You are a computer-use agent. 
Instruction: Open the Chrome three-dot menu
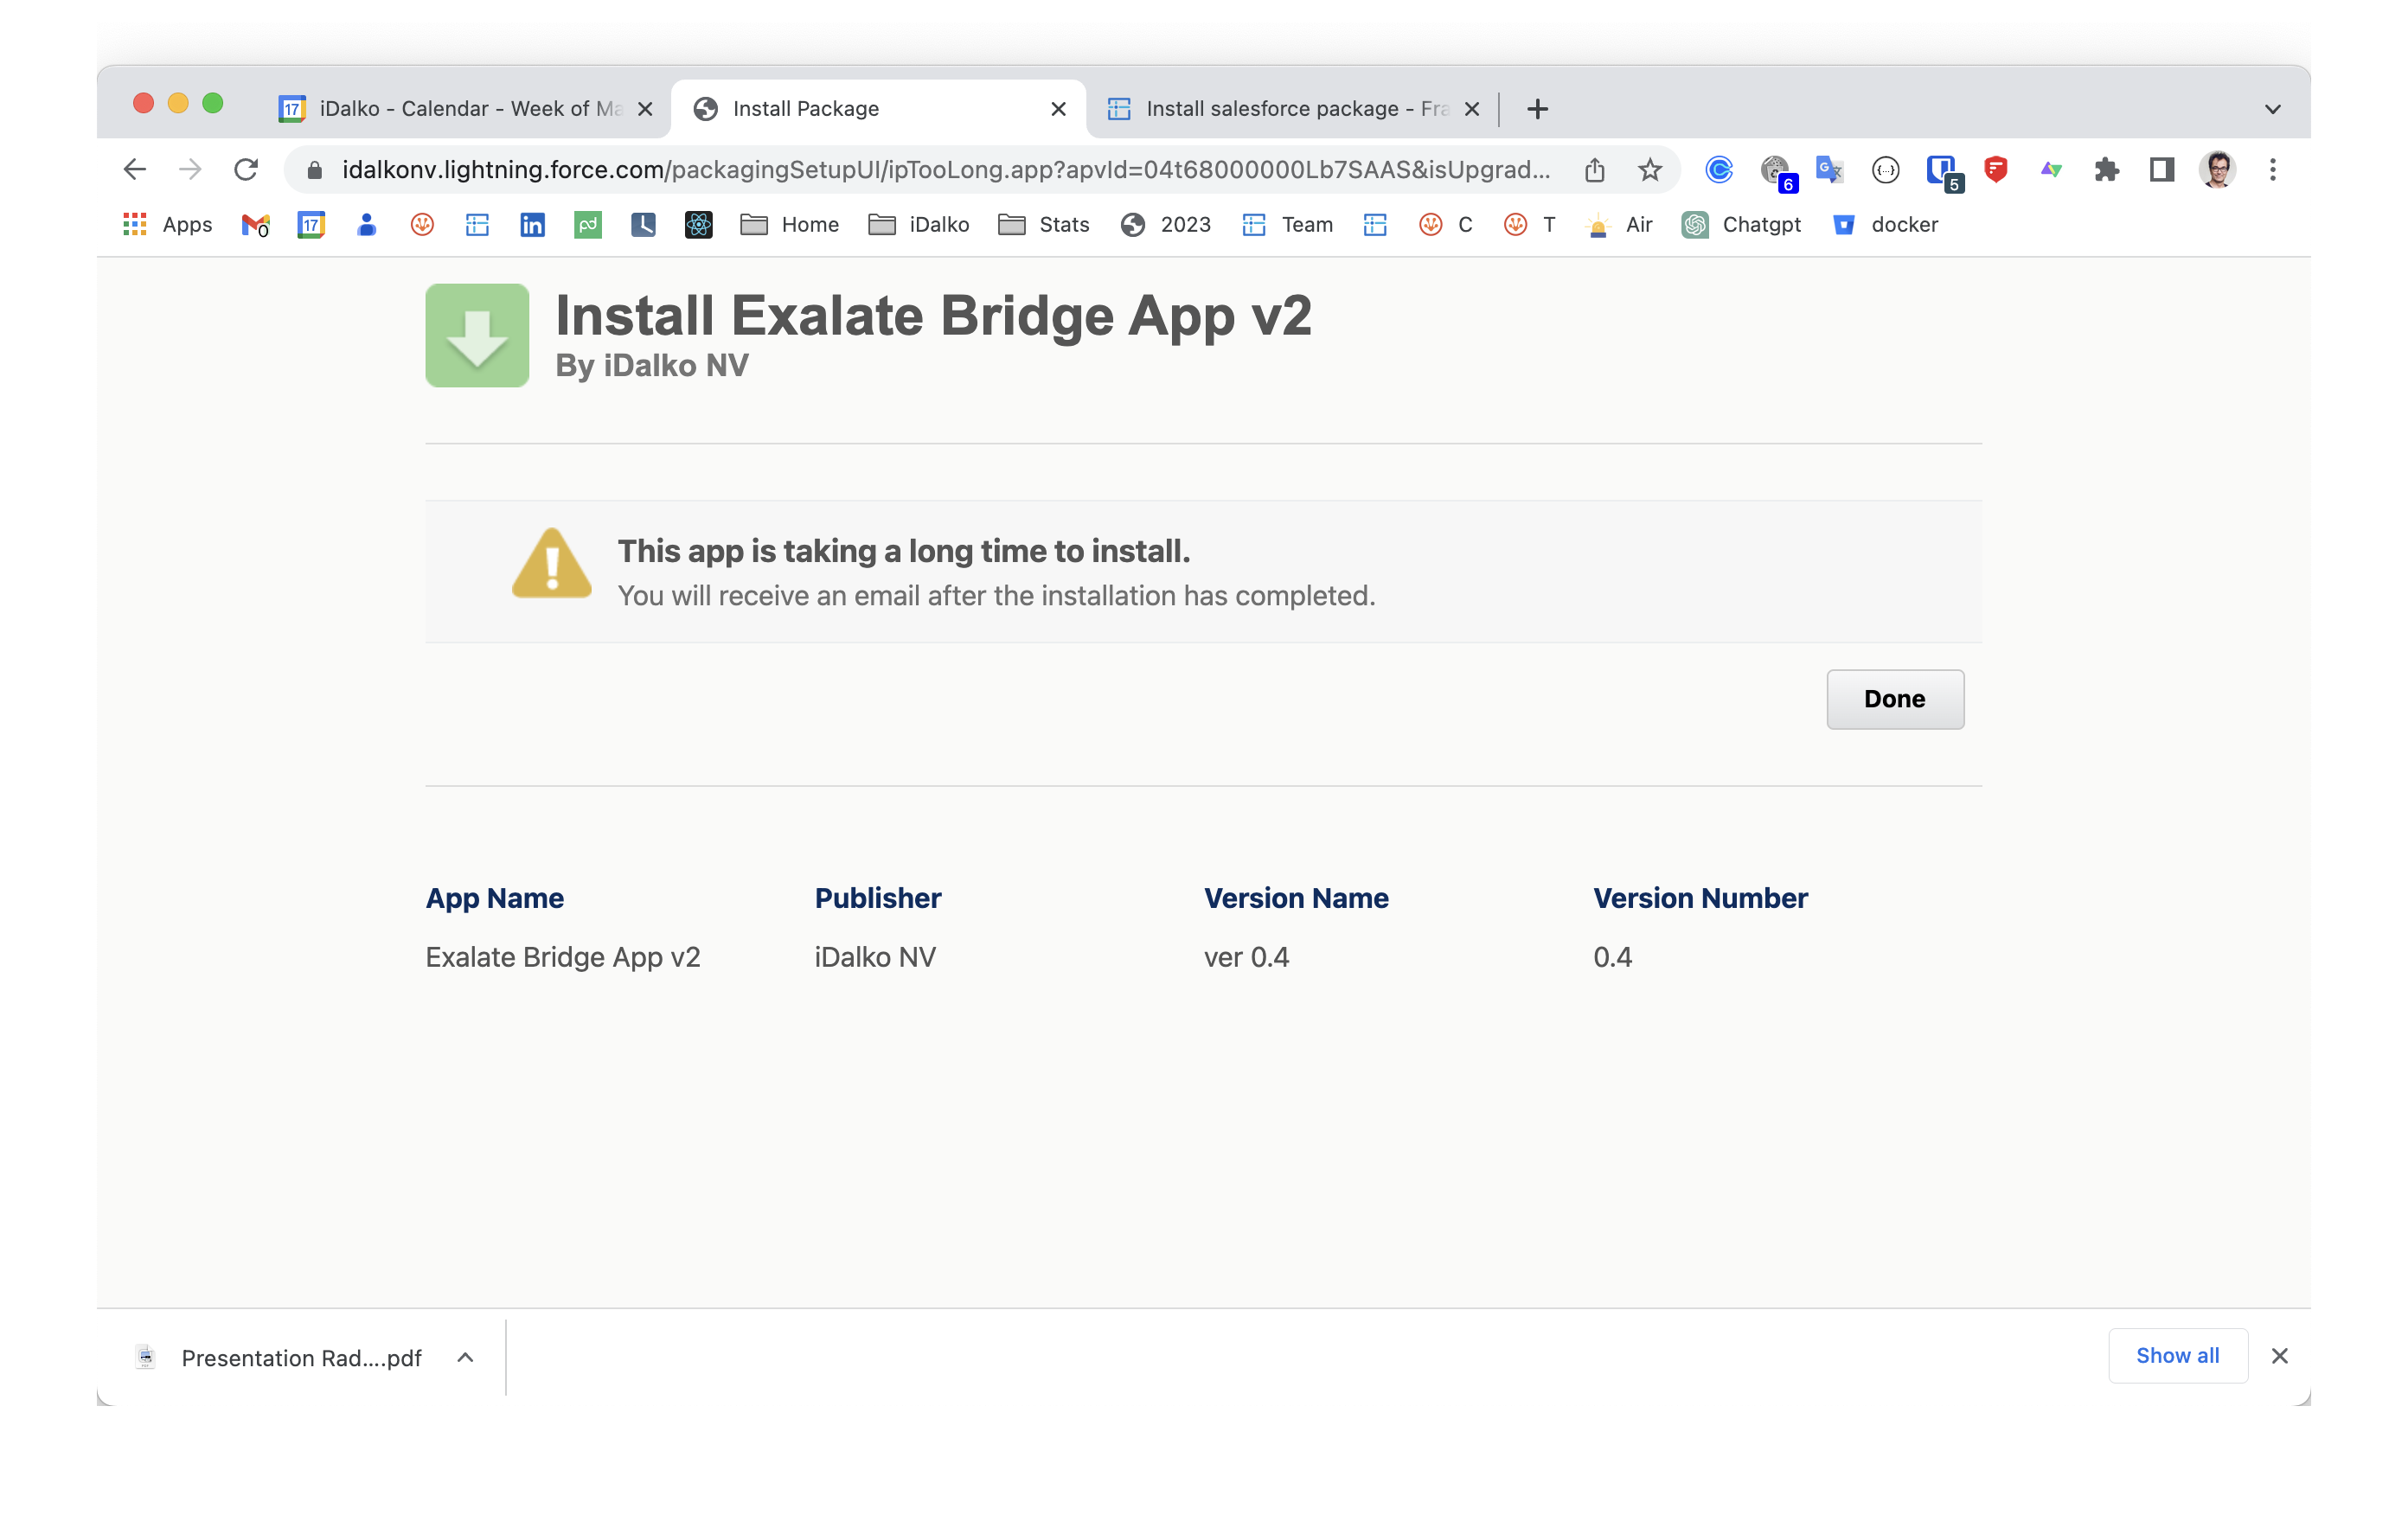pos(2272,170)
